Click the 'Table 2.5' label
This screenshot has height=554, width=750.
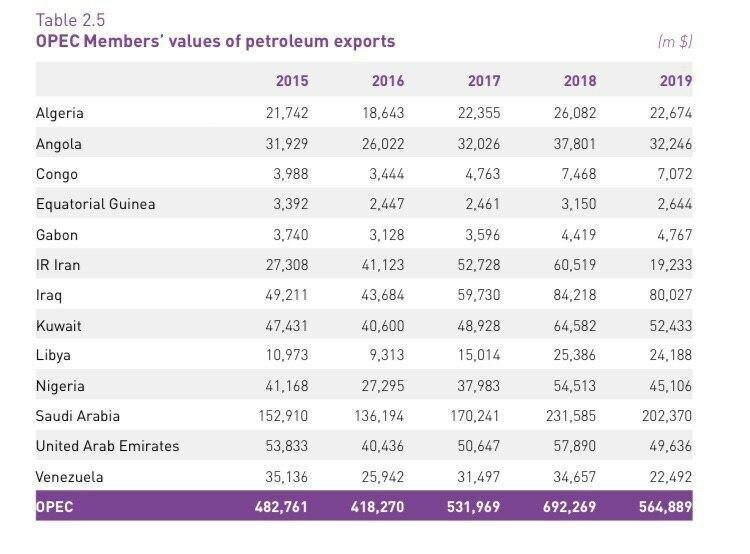tap(70, 20)
